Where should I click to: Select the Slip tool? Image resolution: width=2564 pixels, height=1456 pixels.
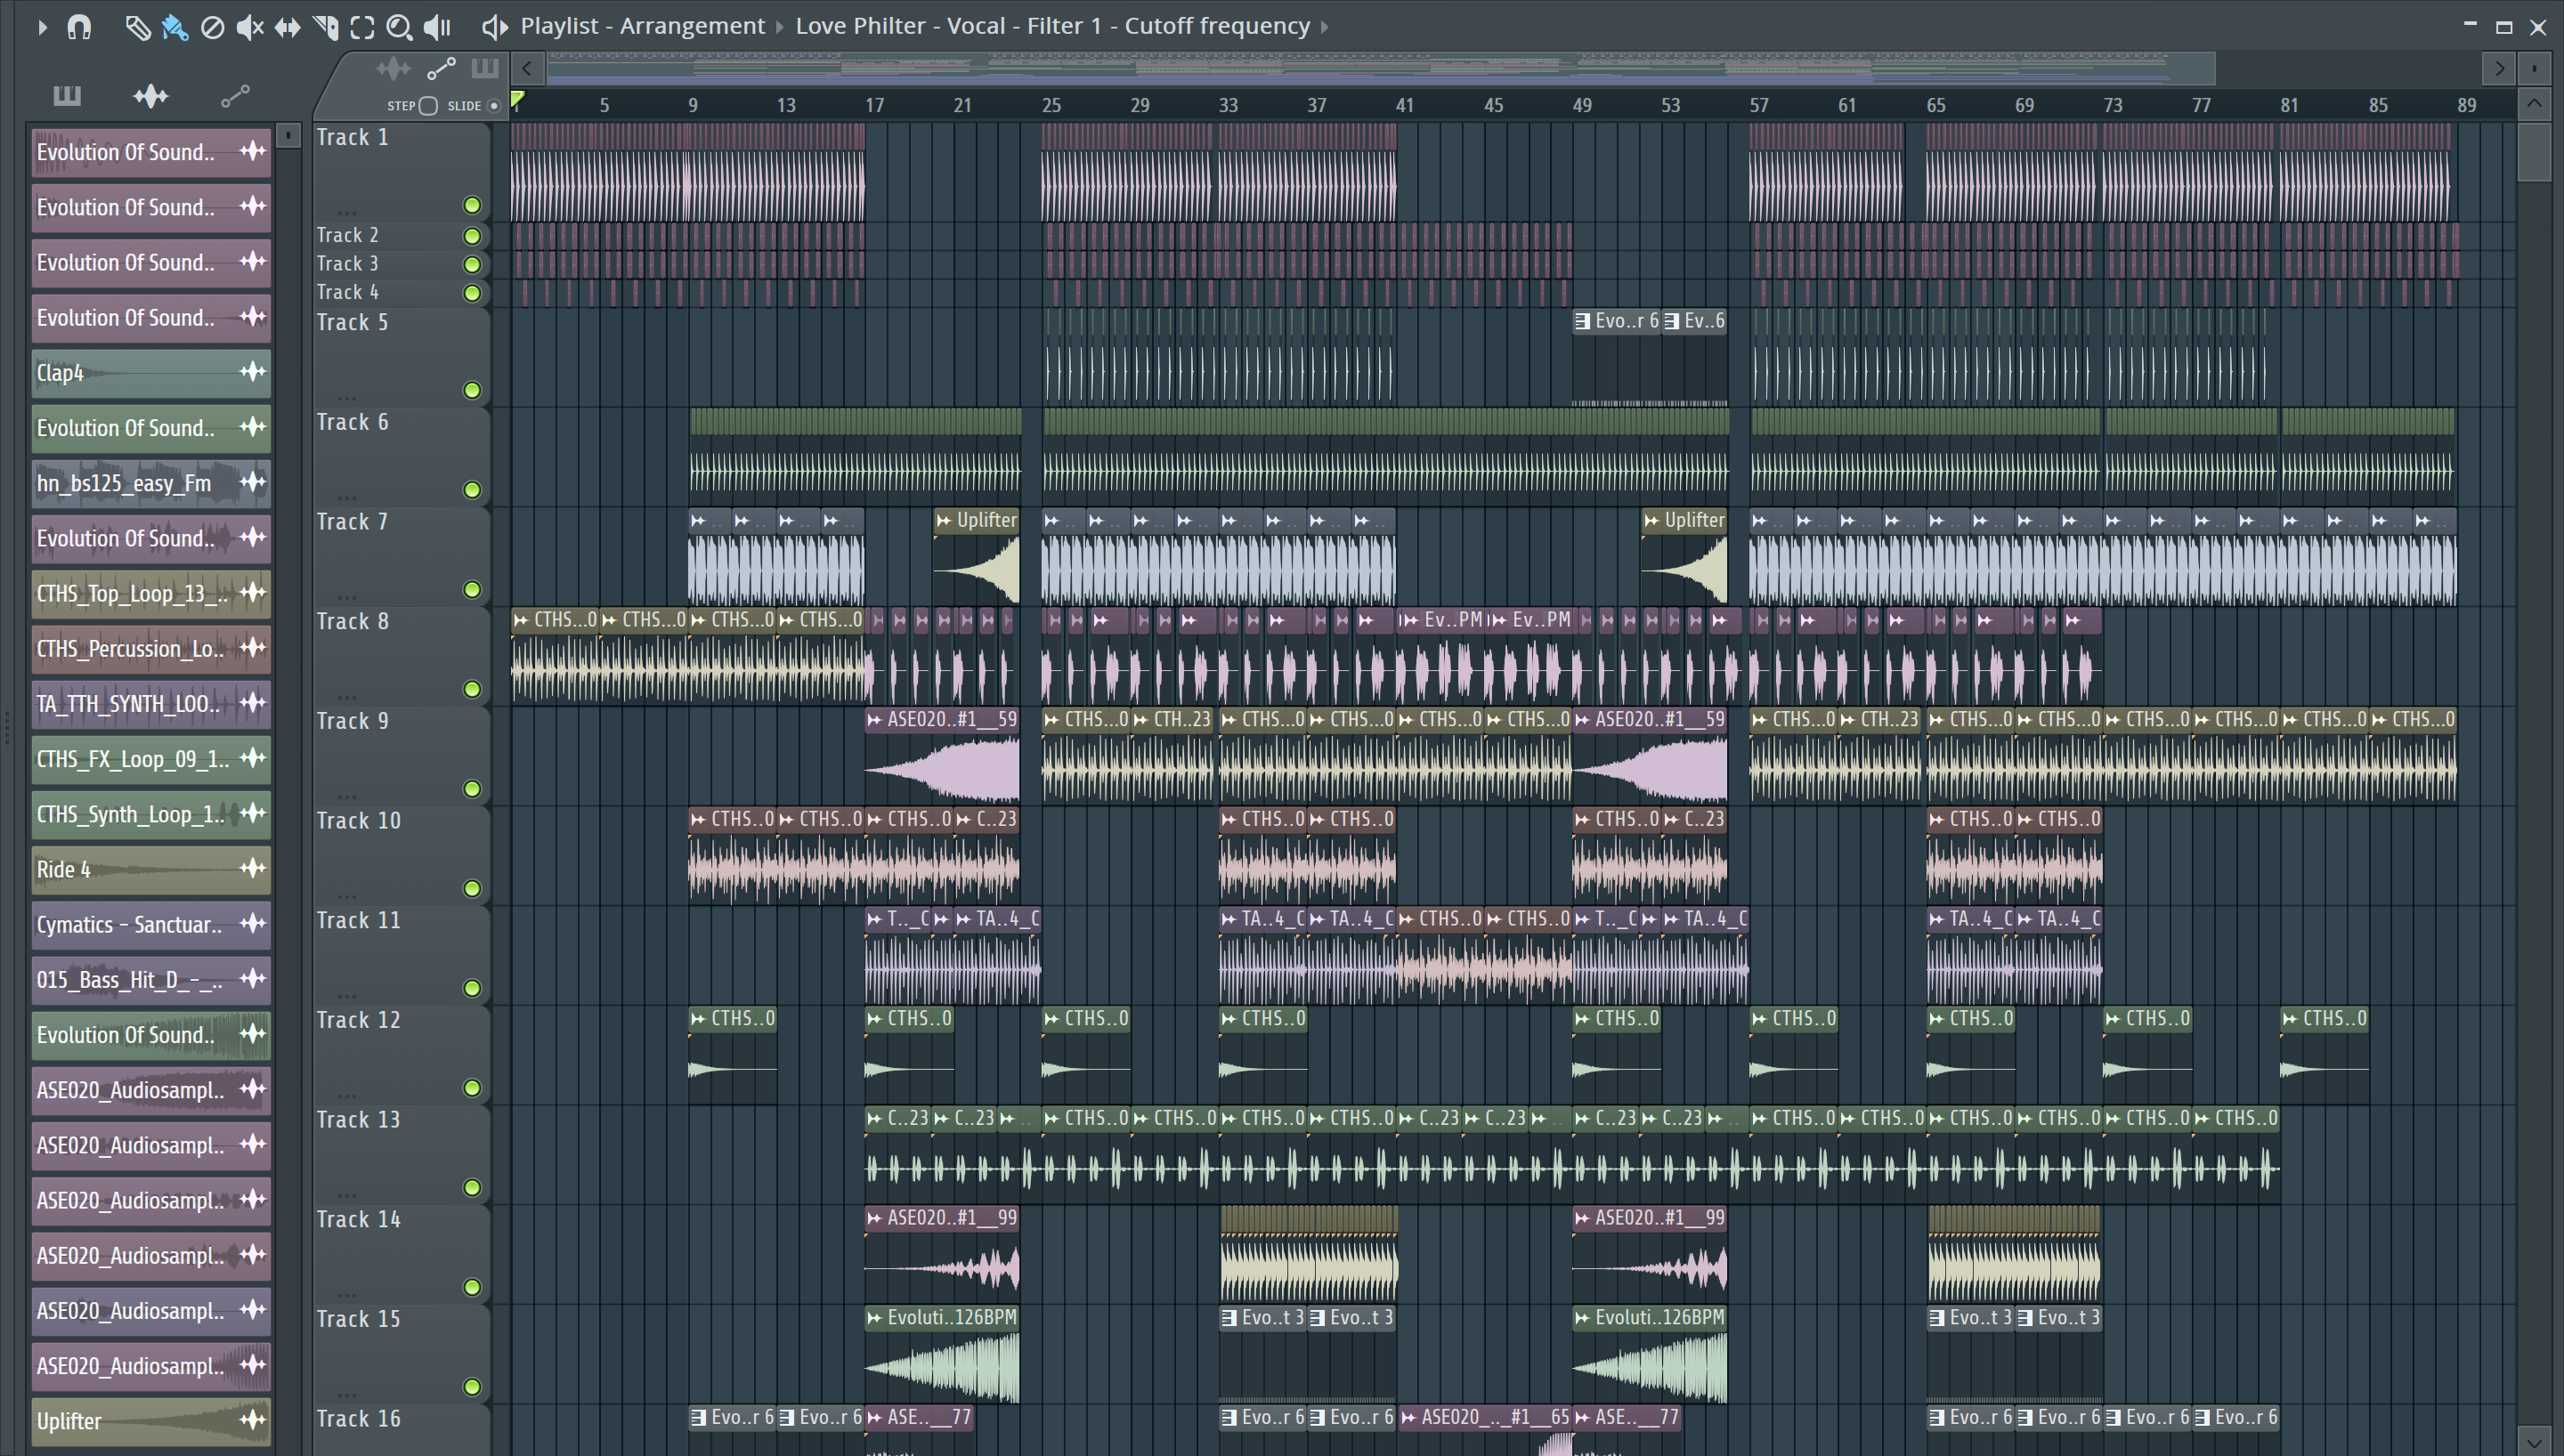[x=288, y=27]
